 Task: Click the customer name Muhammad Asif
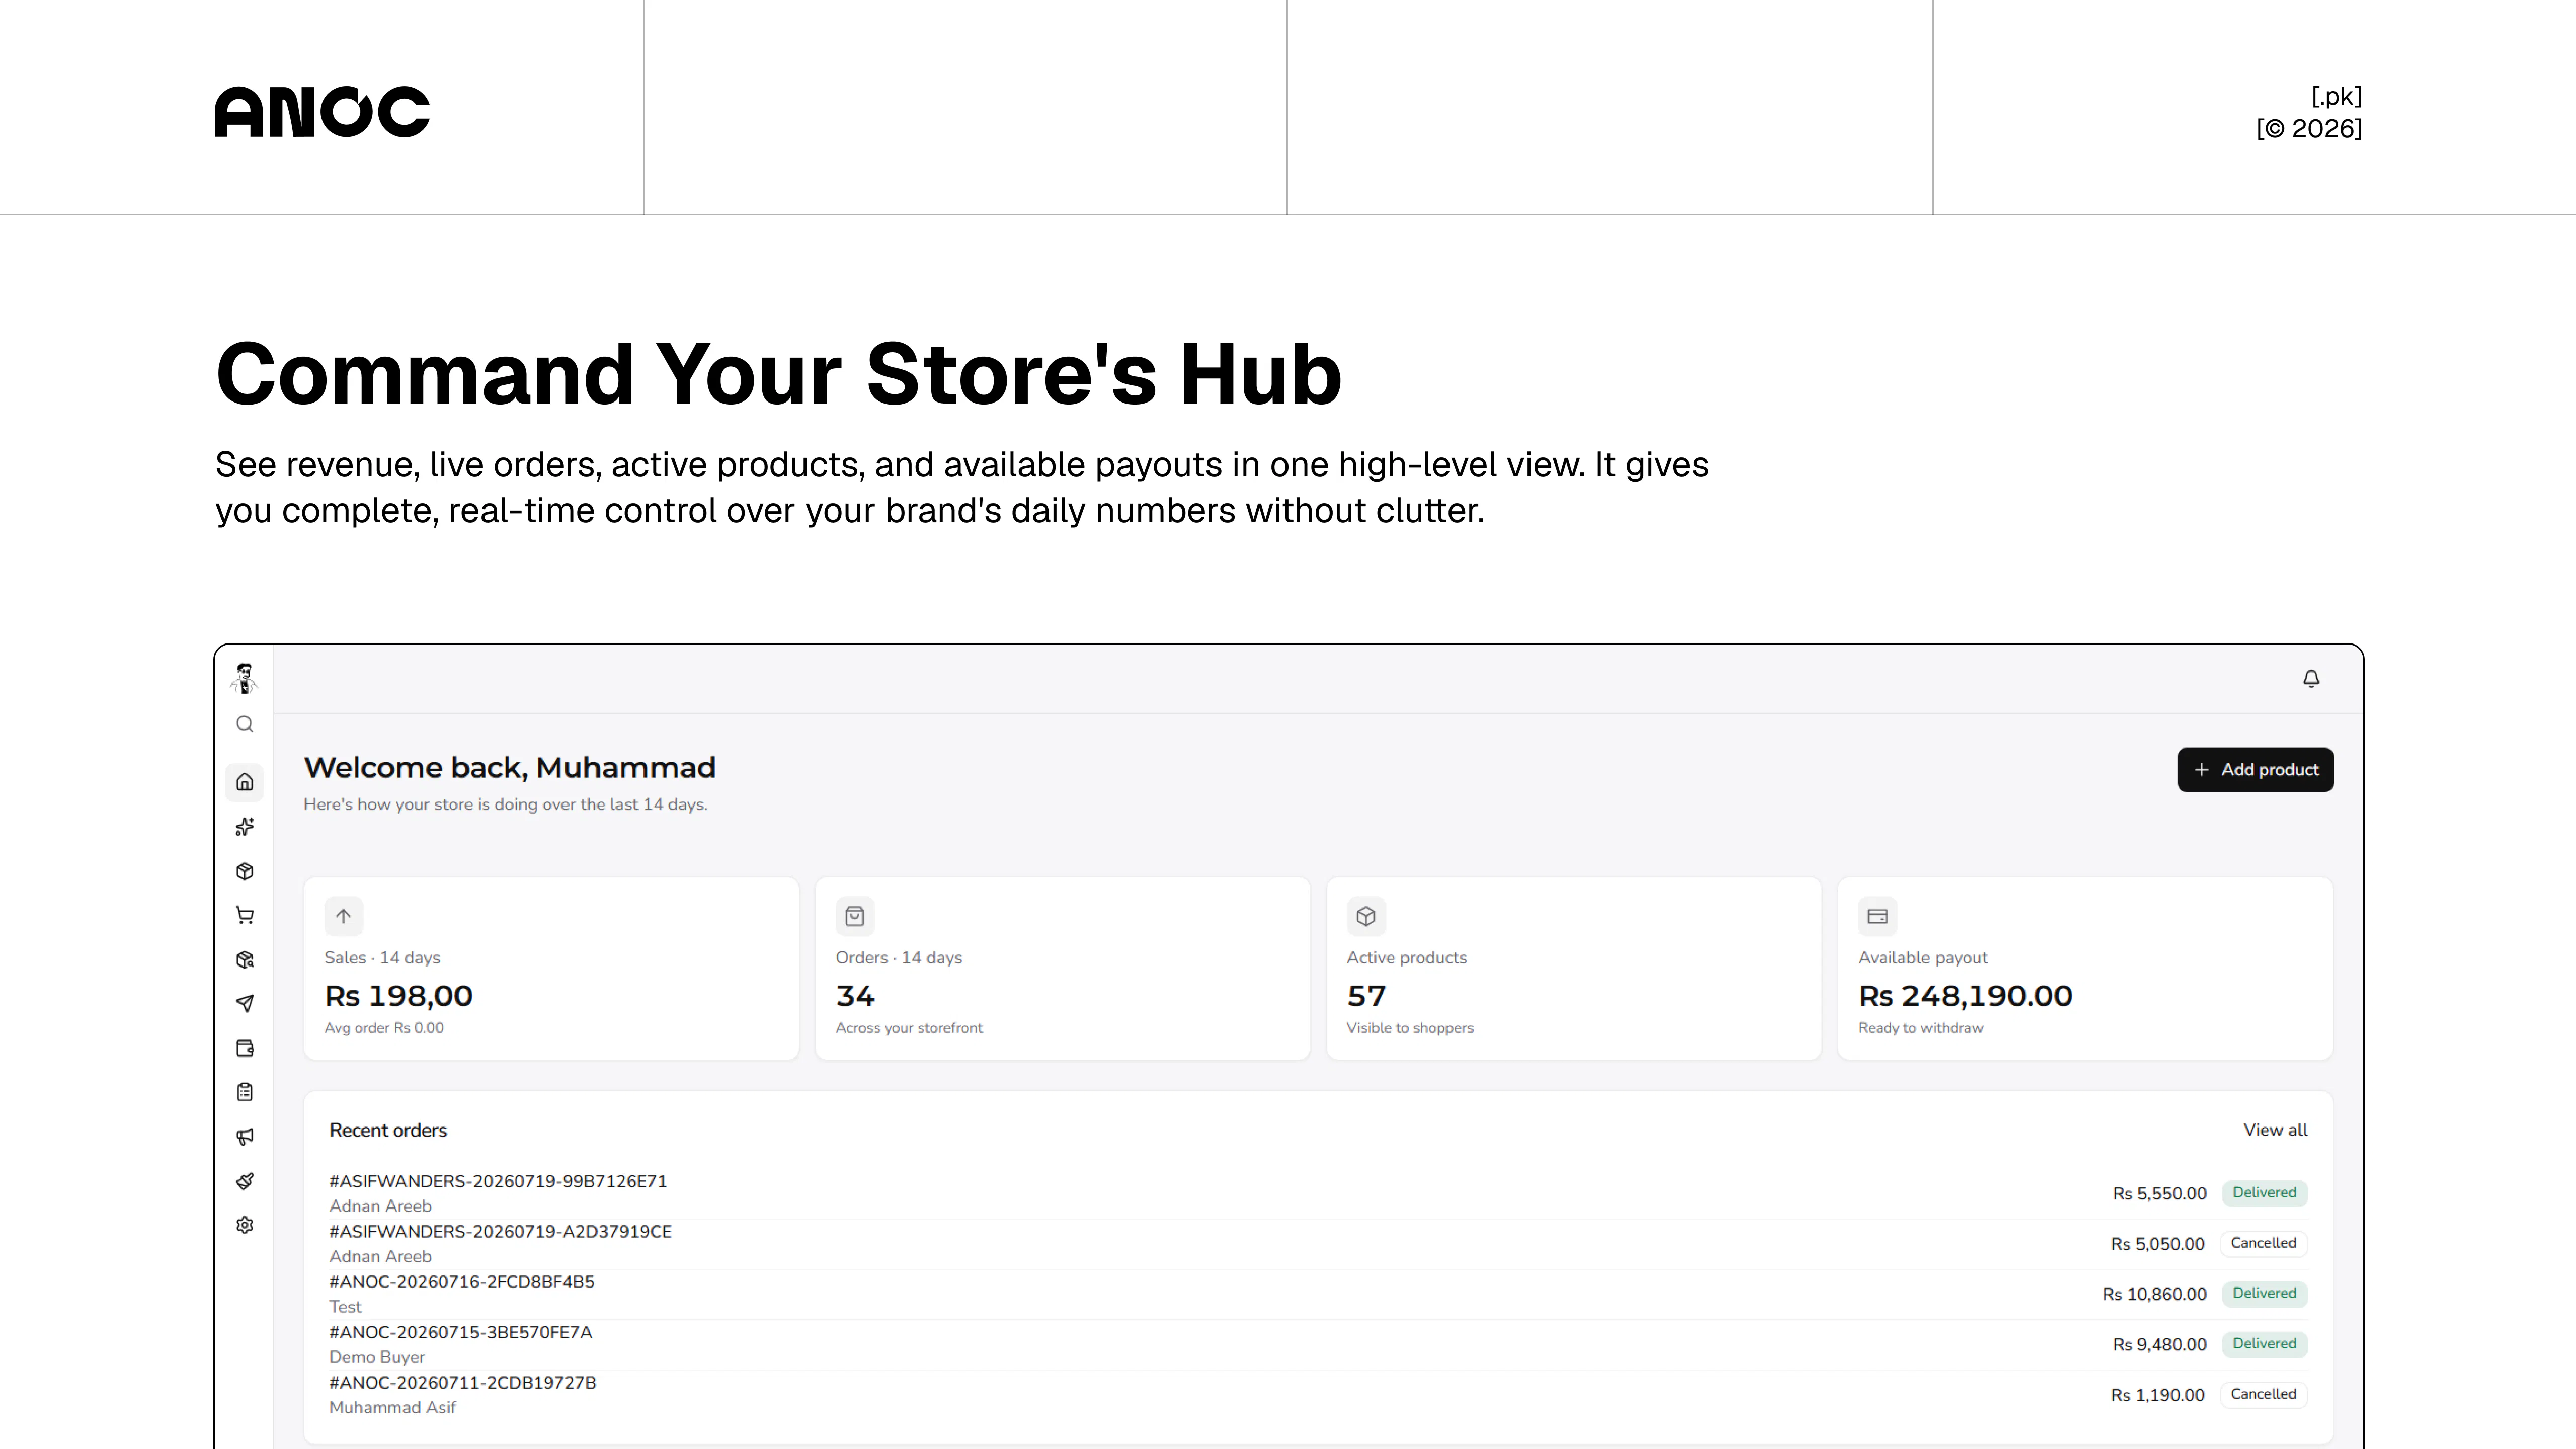click(x=392, y=1408)
